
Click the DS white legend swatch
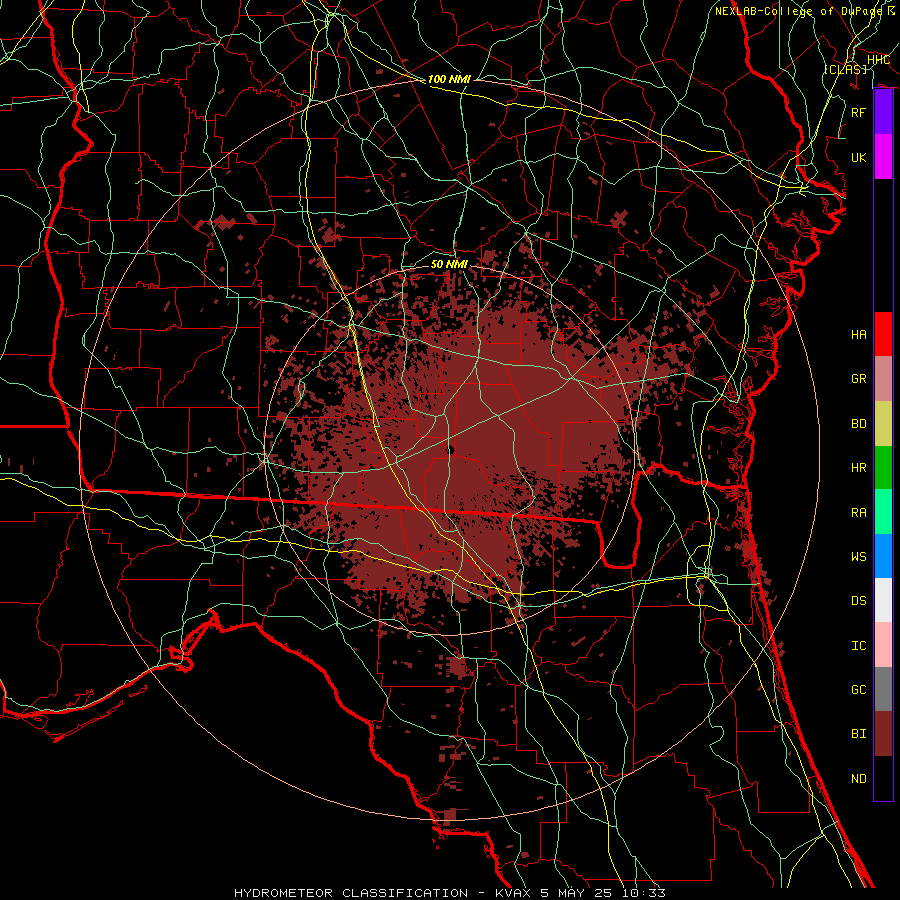coord(883,600)
